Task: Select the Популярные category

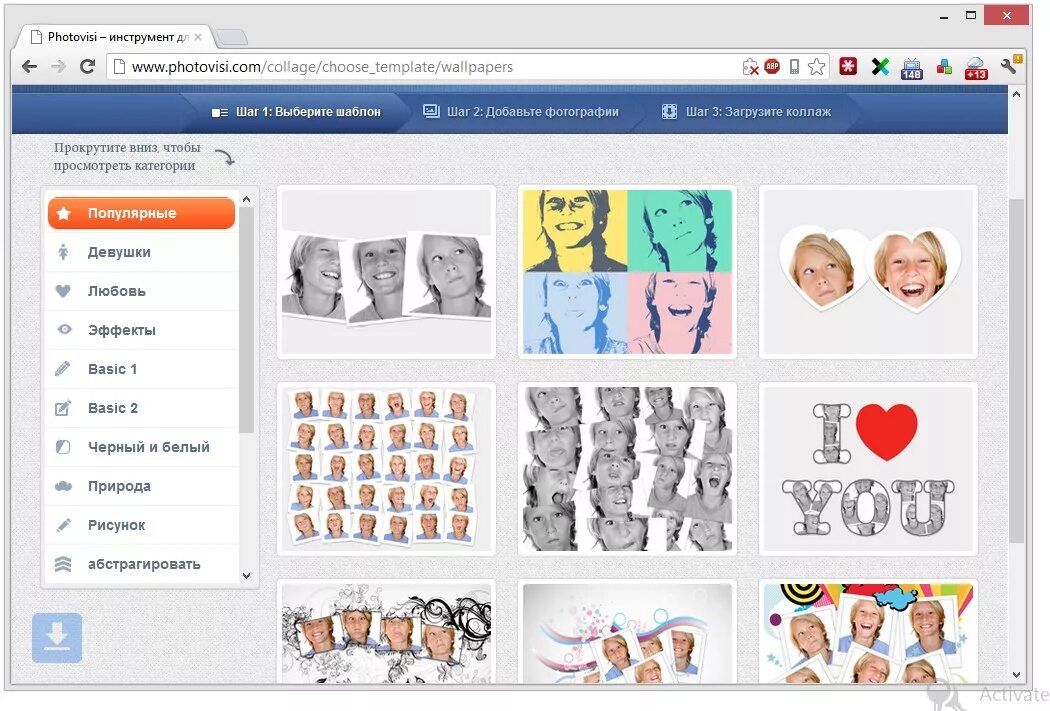Action: [141, 213]
